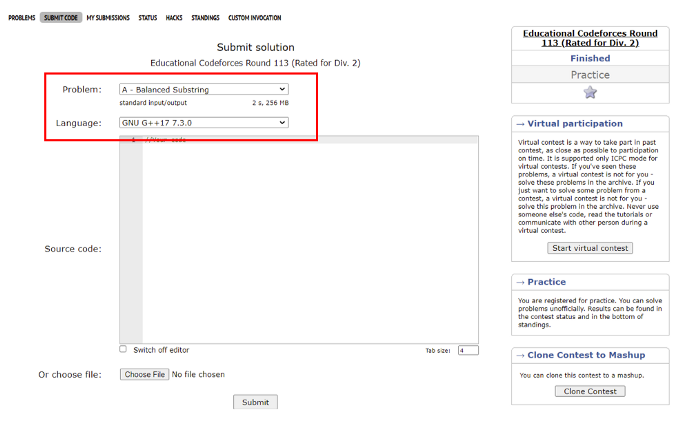Expand the Language dropdown

[x=204, y=122]
